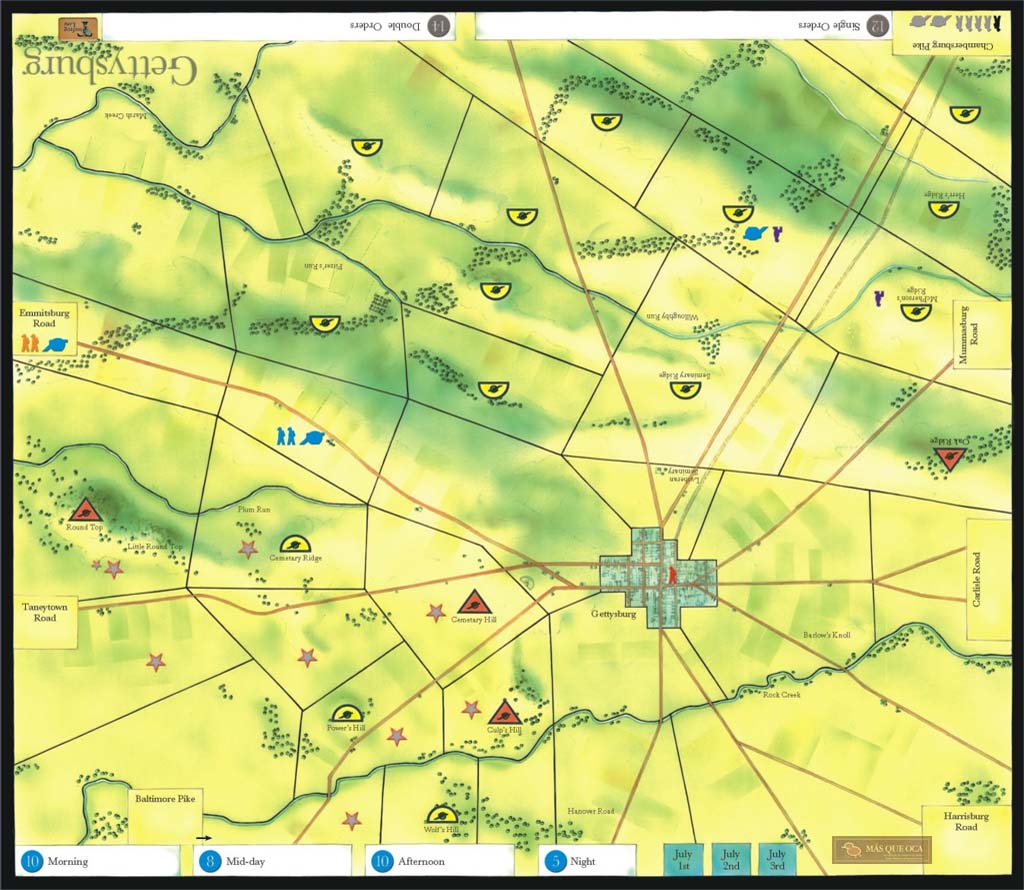Click the teal Gettysburg town street grid
This screenshot has width=1024, height=890.
click(x=658, y=579)
